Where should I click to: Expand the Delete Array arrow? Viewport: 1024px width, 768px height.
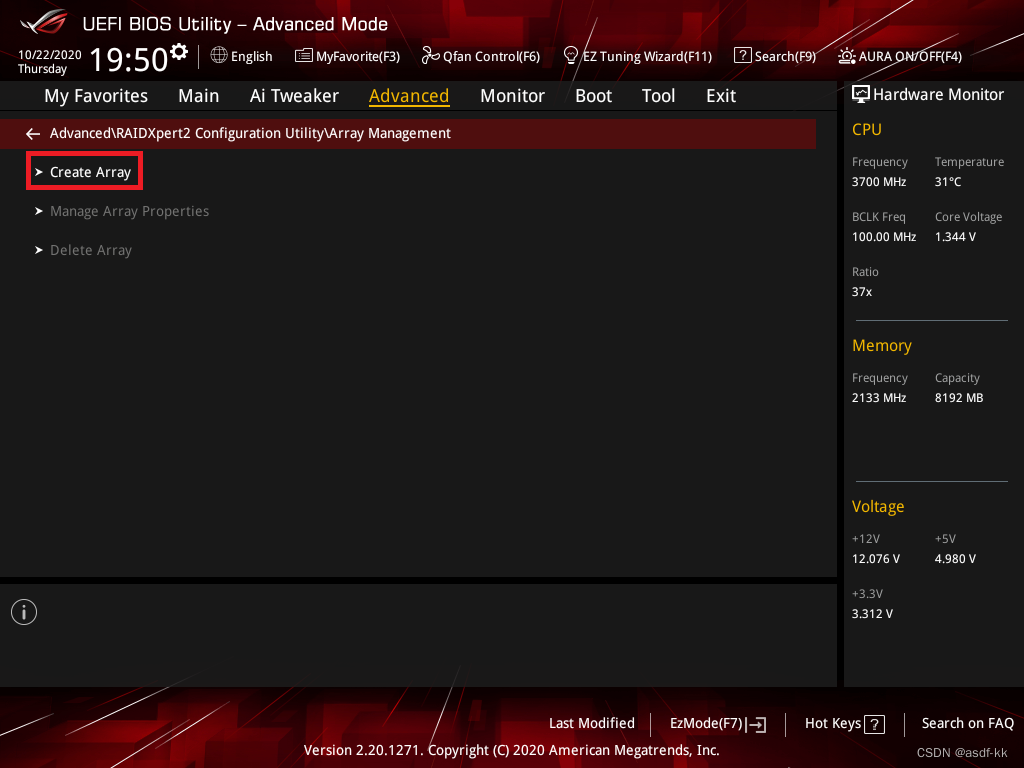coord(39,250)
